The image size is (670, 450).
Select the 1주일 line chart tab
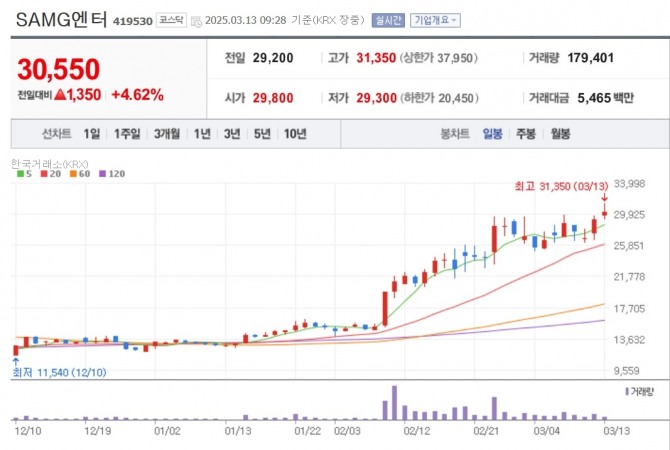point(127,134)
